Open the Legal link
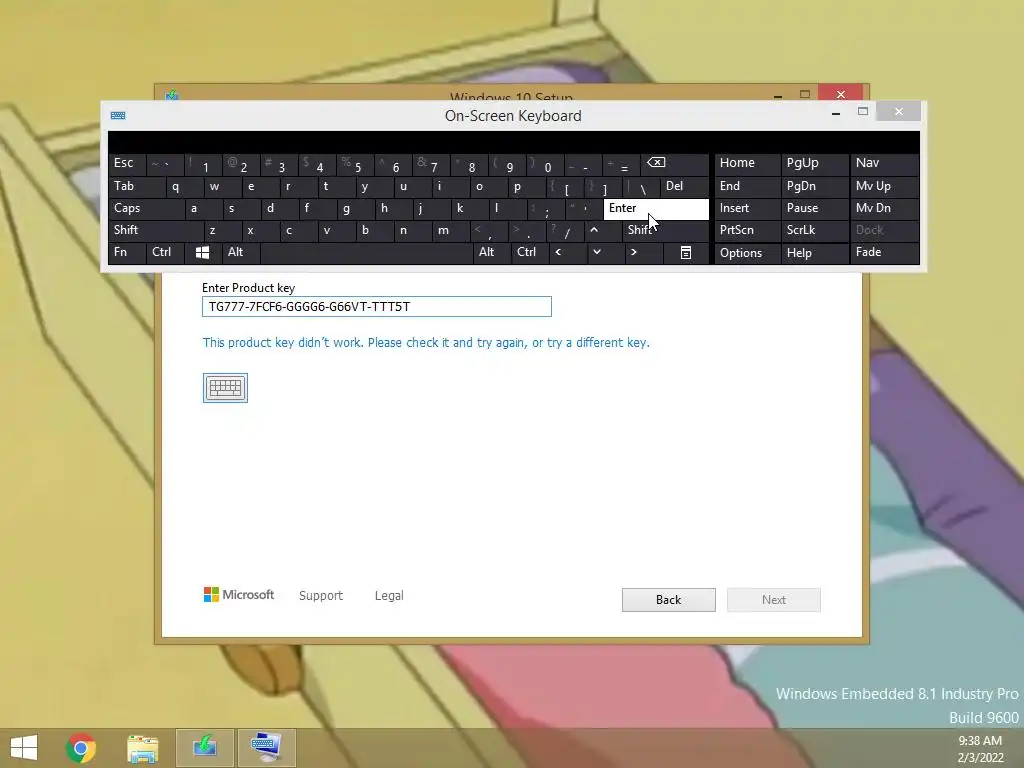The image size is (1024, 768). pos(389,596)
